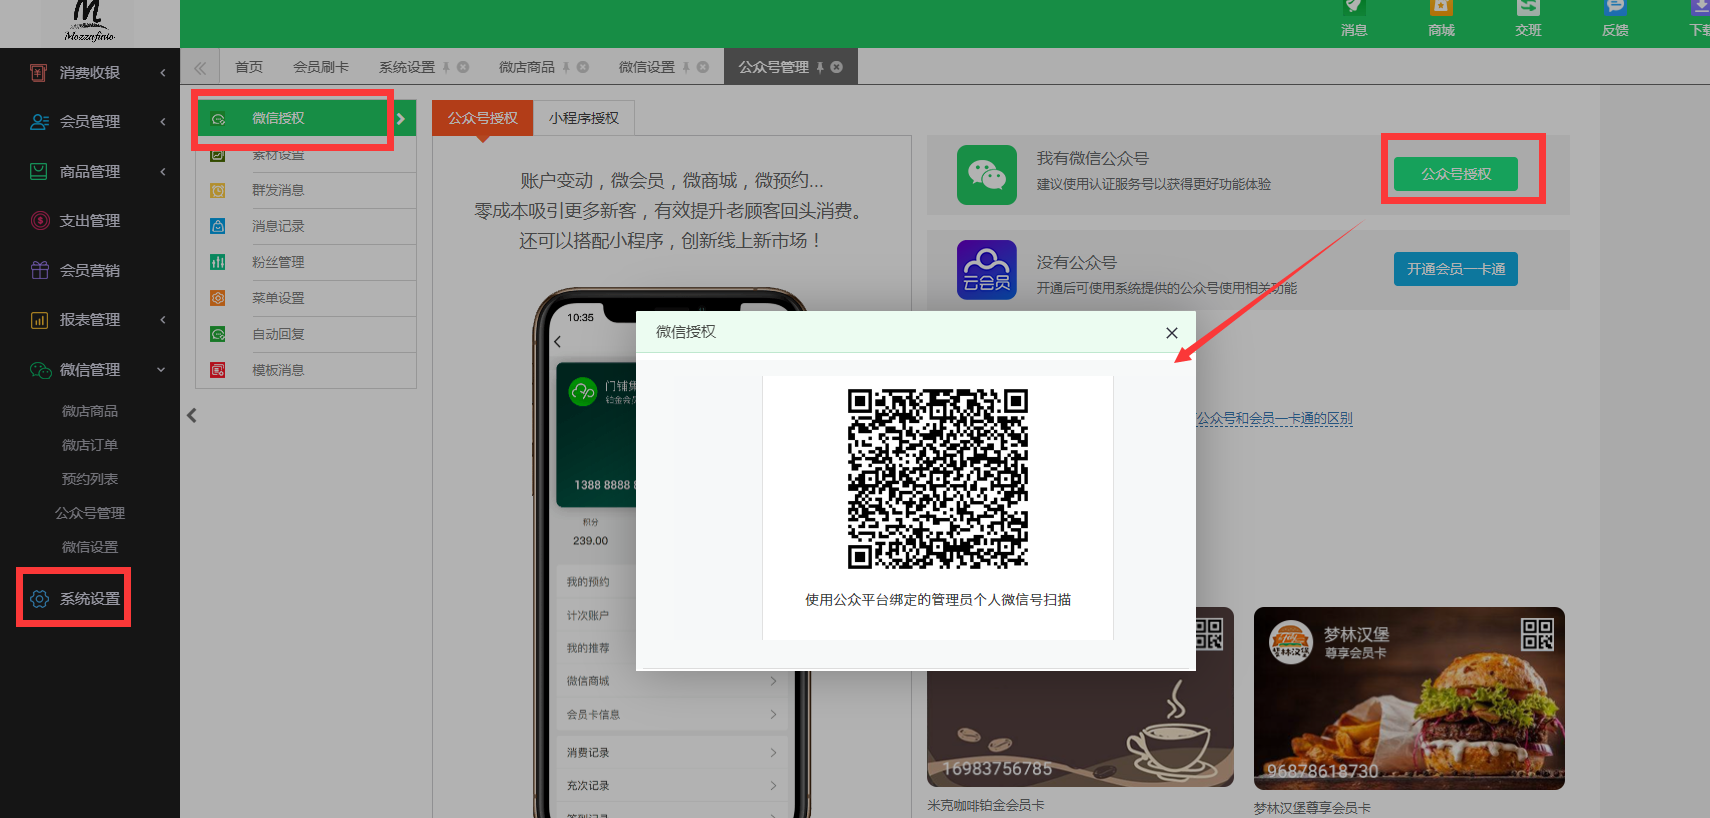Close the 系统设置 tab with its x icon
The width and height of the screenshot is (1710, 818).
point(463,67)
